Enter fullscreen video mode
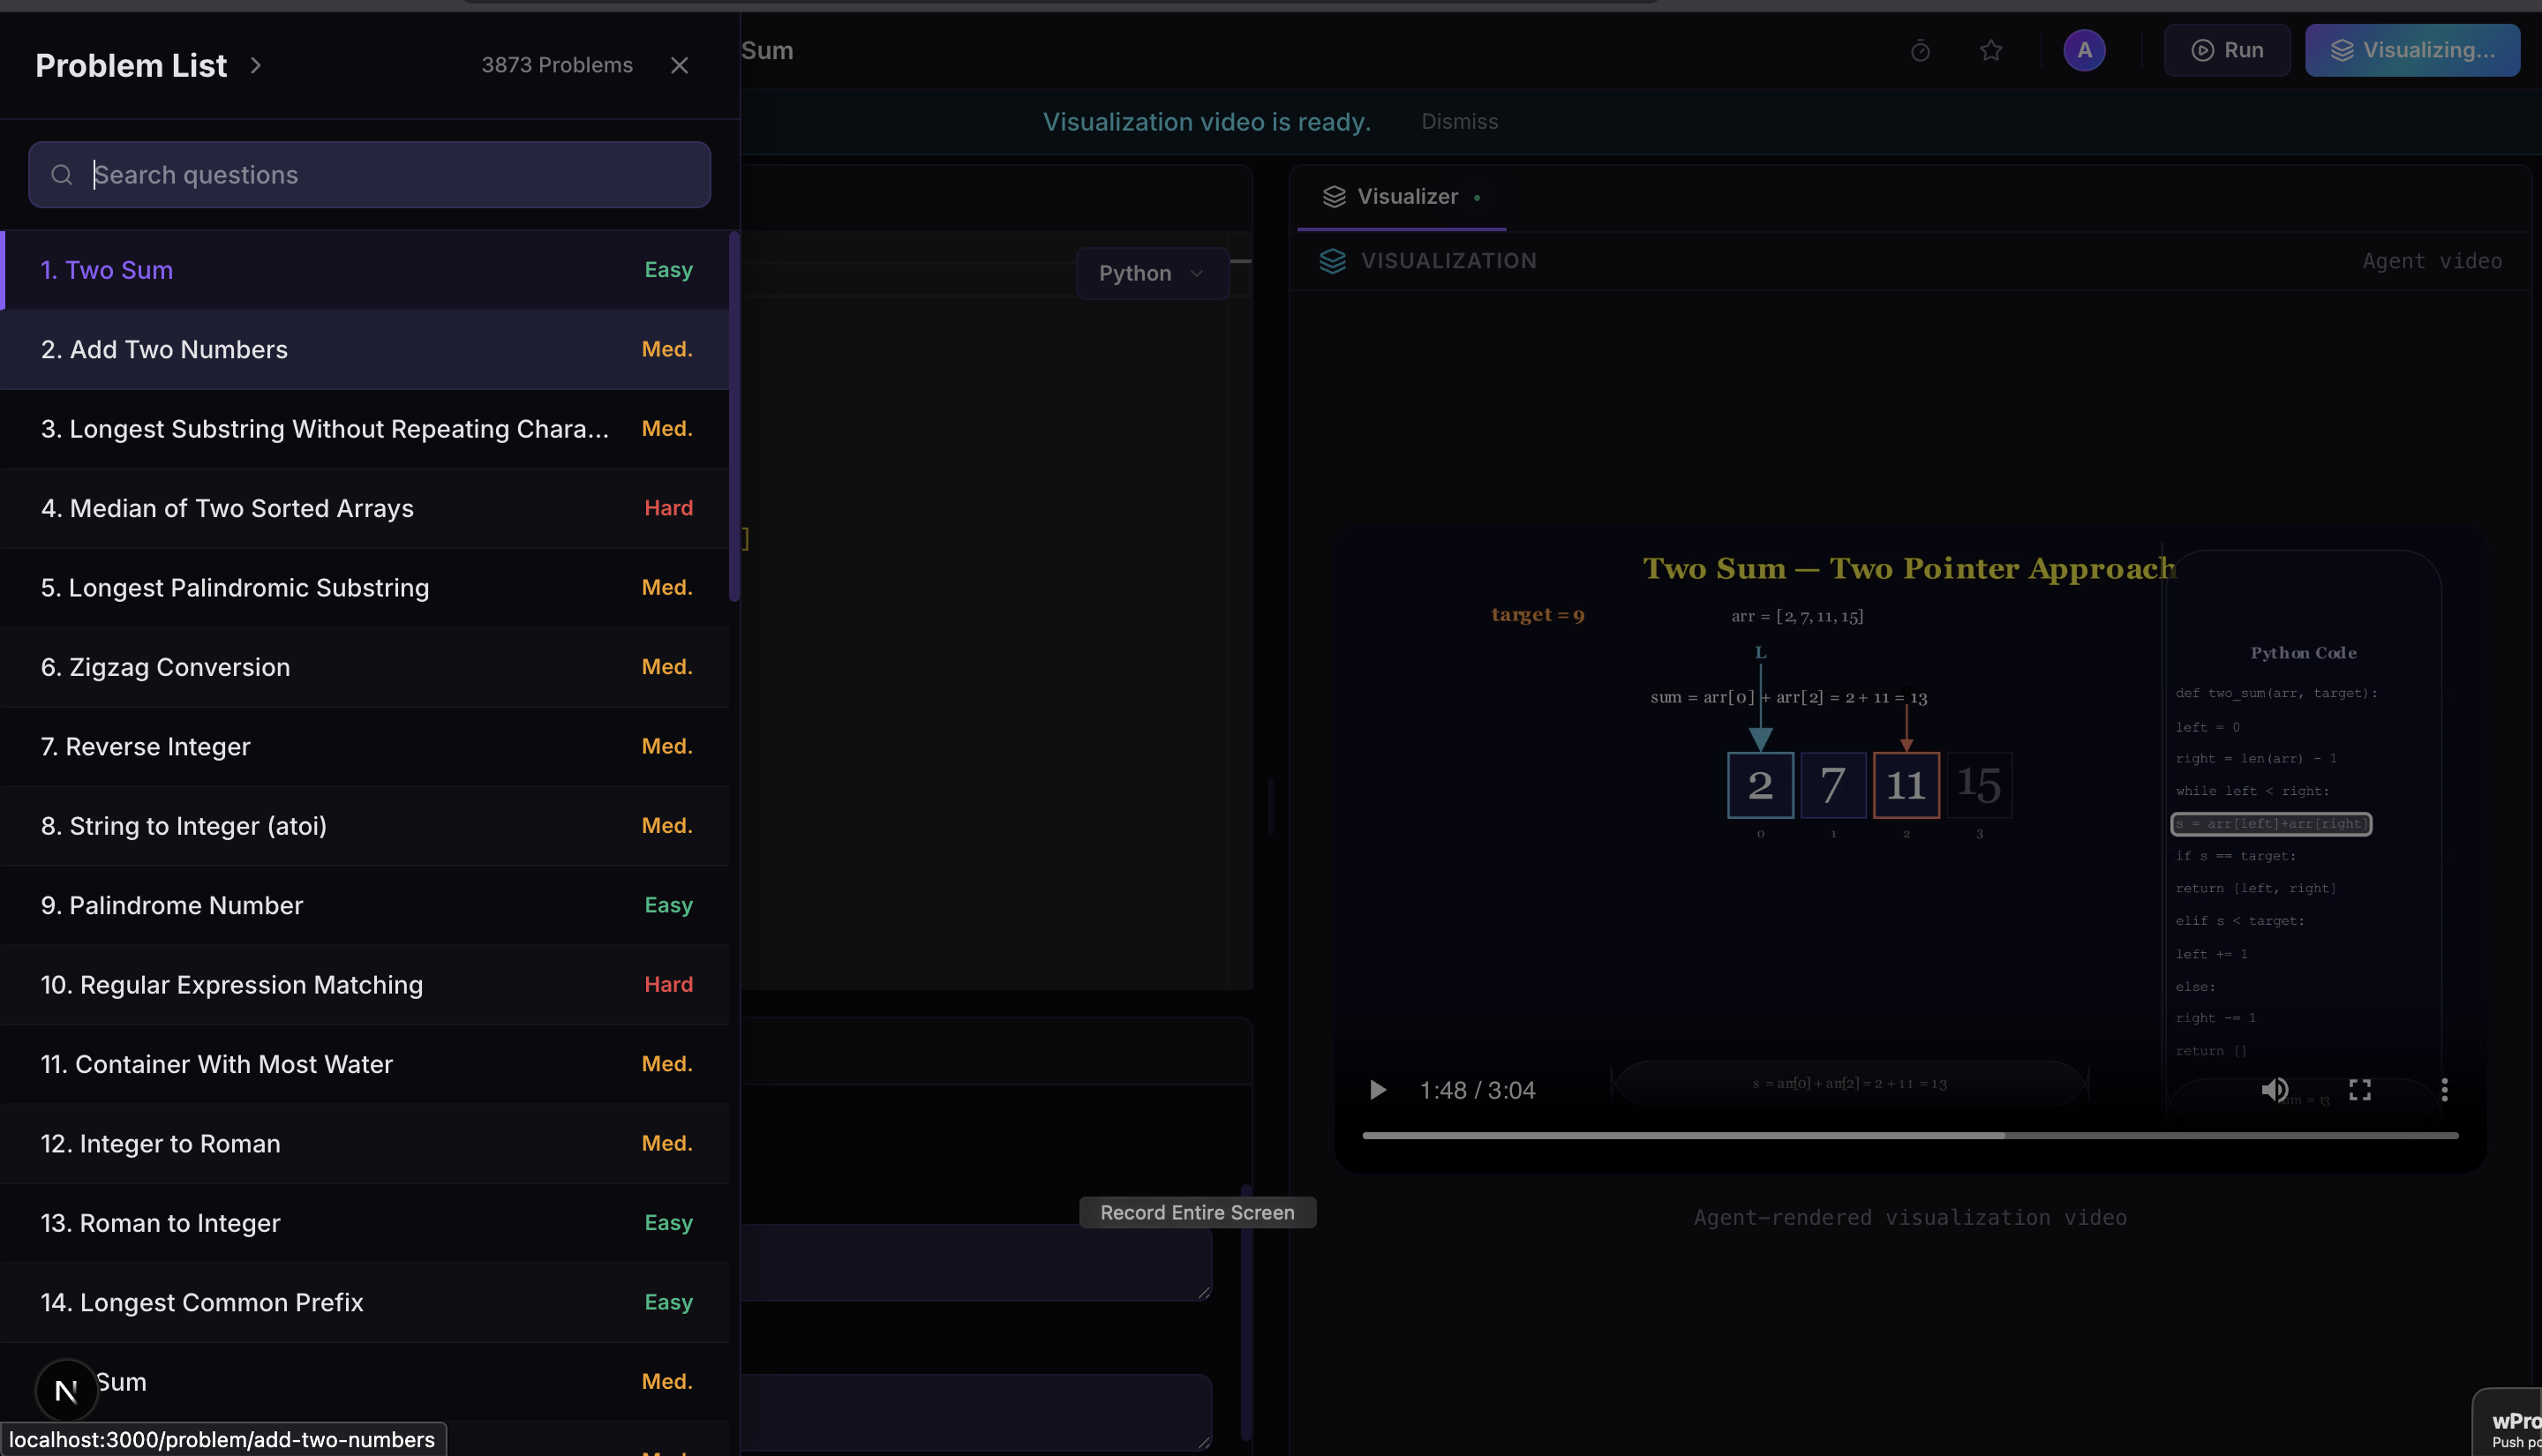The width and height of the screenshot is (2542, 1456). [2359, 1089]
